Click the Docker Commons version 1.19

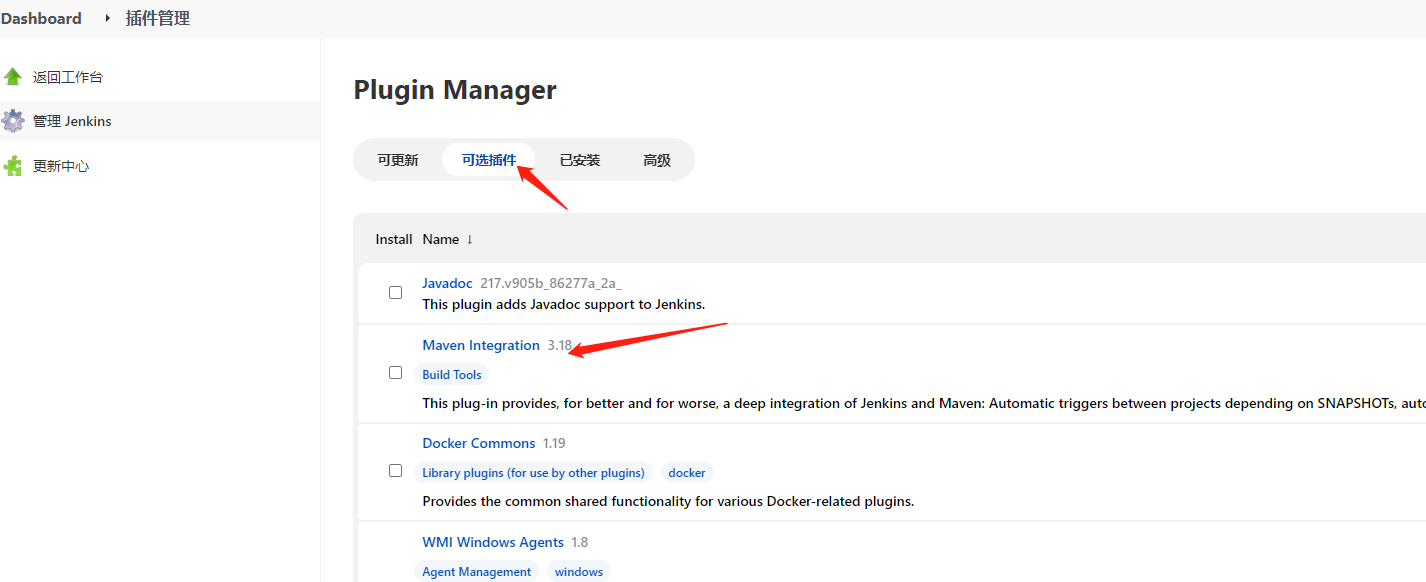point(554,443)
